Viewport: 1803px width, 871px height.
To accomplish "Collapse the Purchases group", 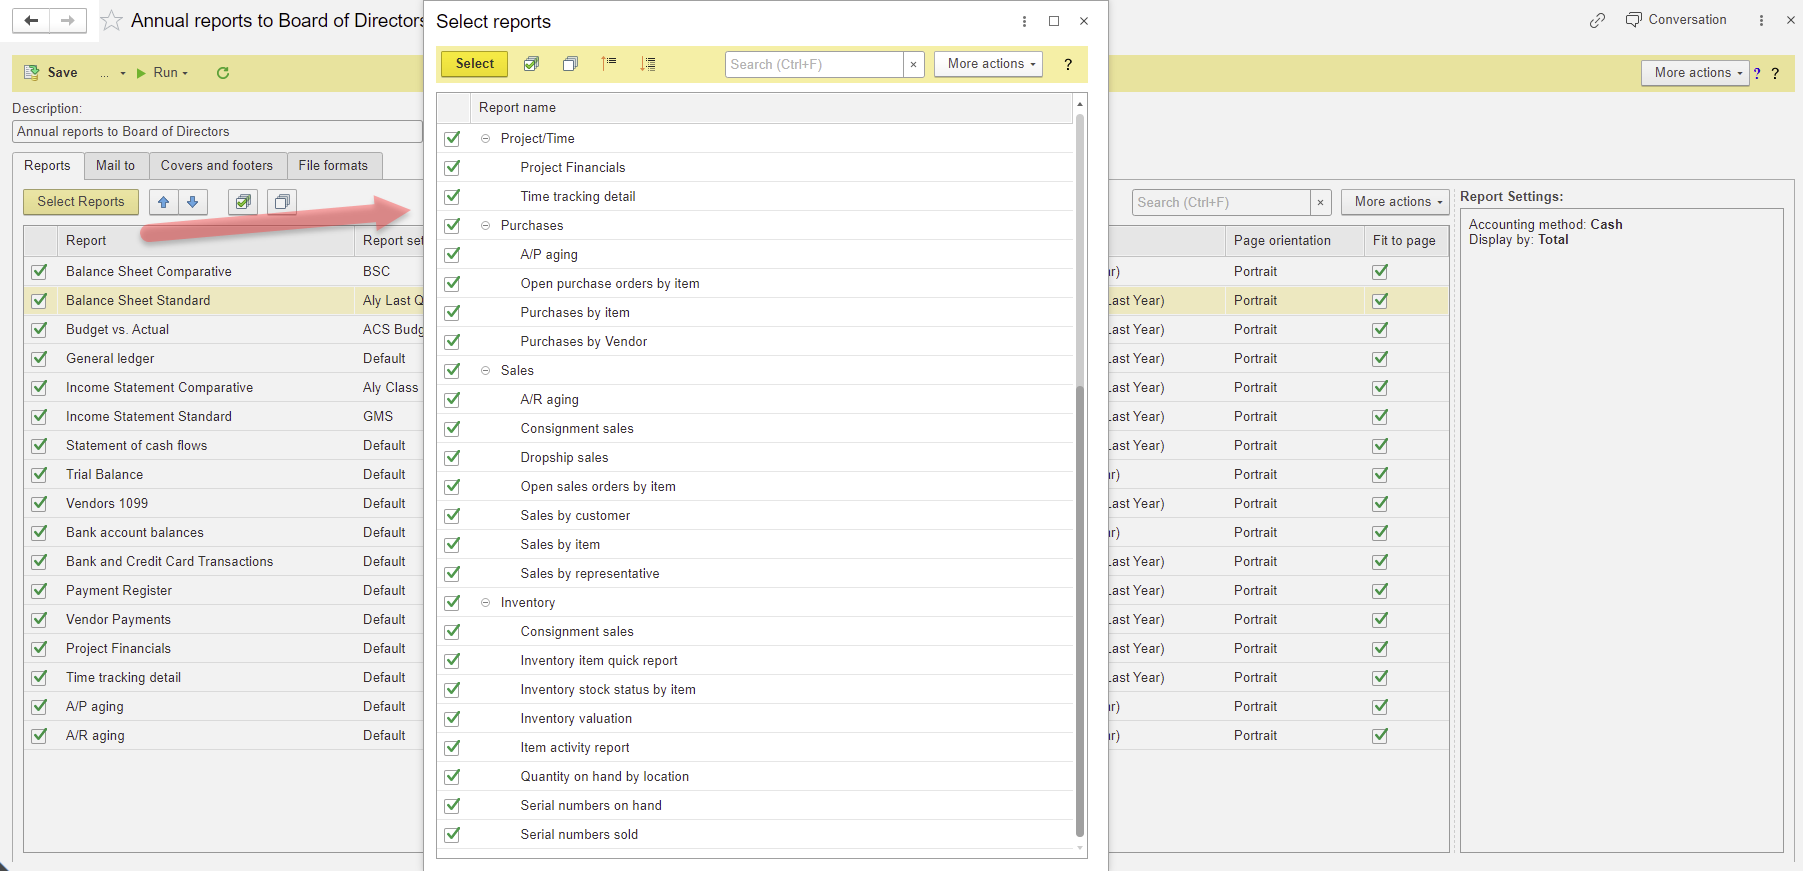I will [485, 225].
